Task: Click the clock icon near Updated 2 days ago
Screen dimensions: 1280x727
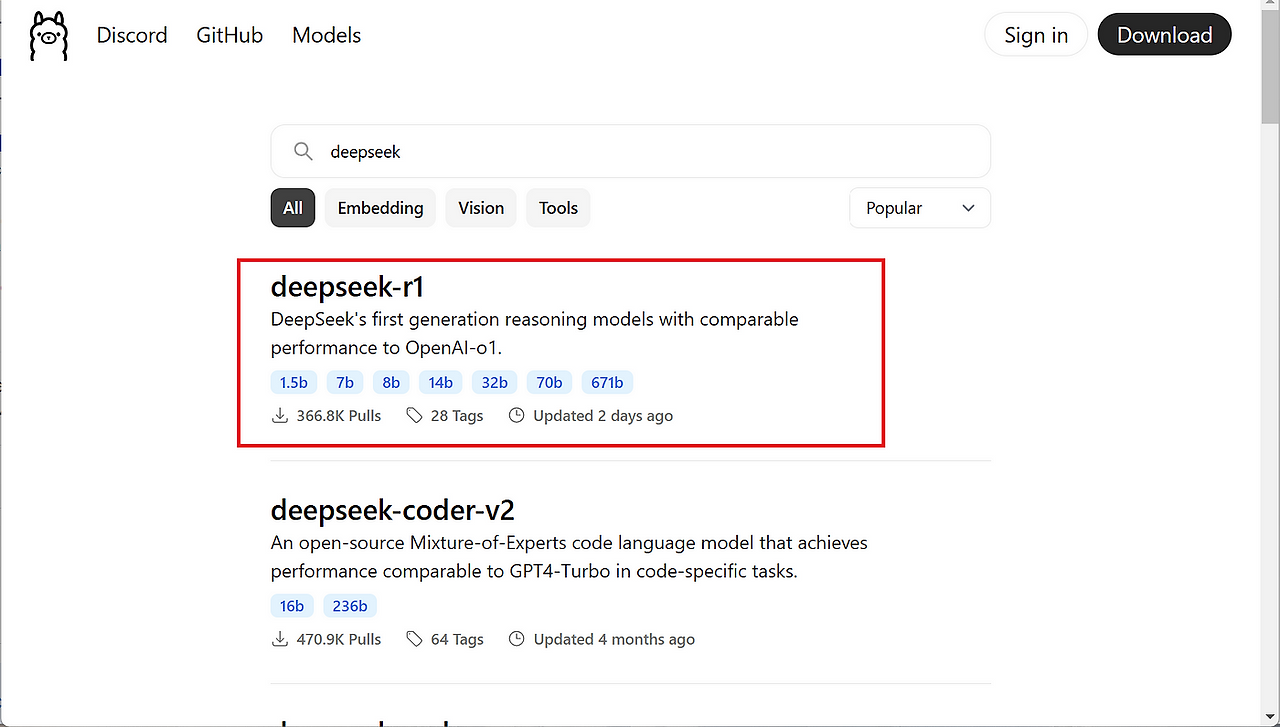Action: coord(516,415)
